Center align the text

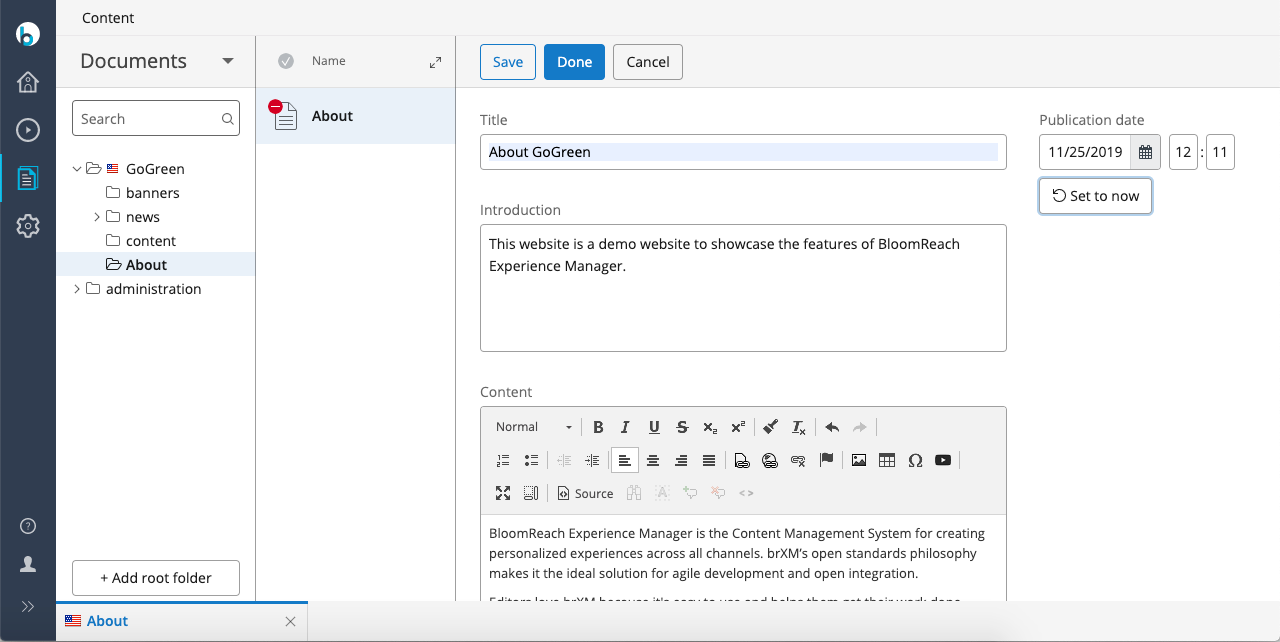tap(653, 460)
